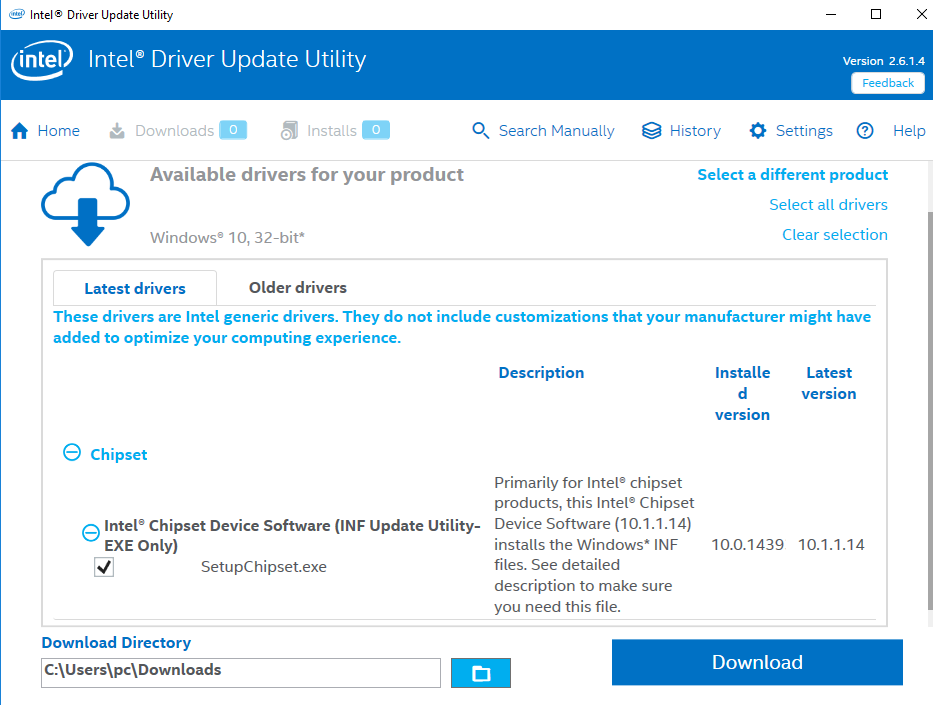933x705 pixels.
Task: Click the Windows 10, 32-bit text
Action: pyautogui.click(x=227, y=238)
